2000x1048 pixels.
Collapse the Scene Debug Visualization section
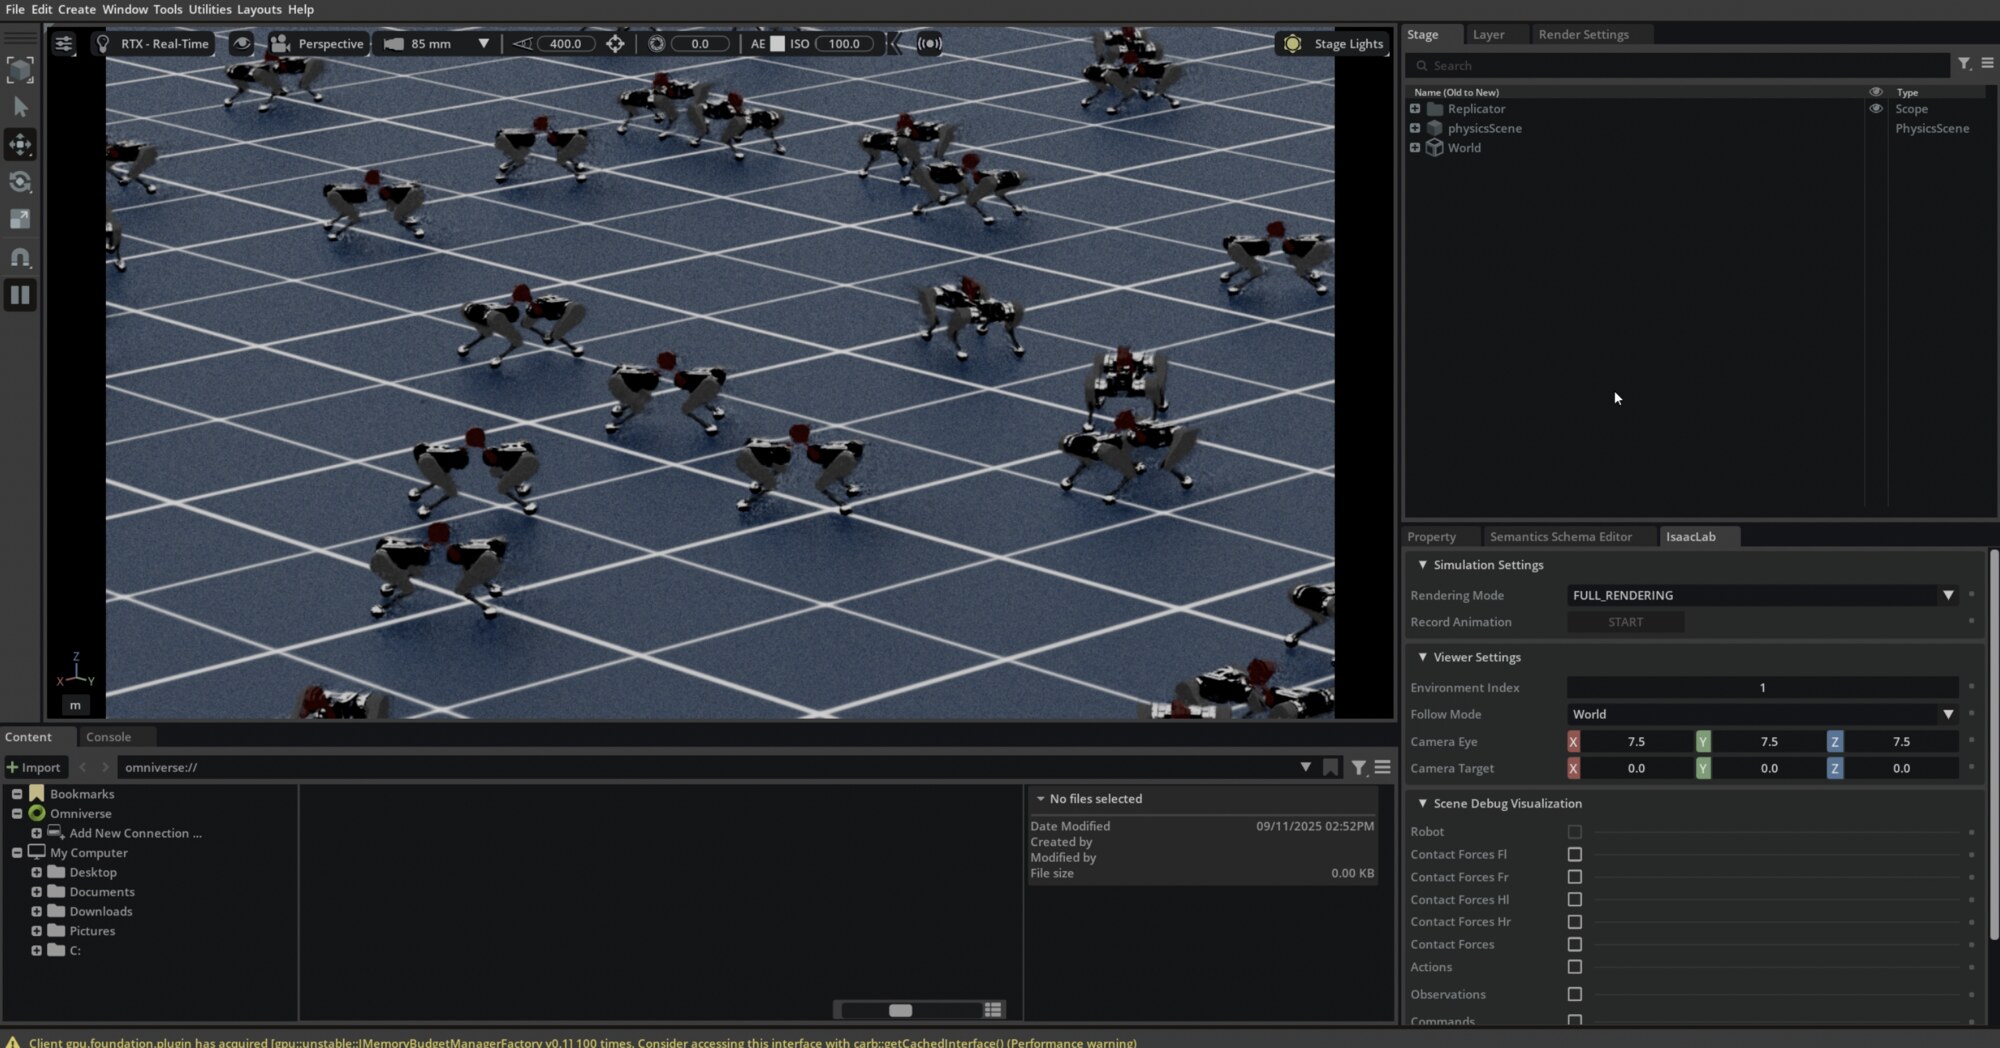click(1423, 803)
